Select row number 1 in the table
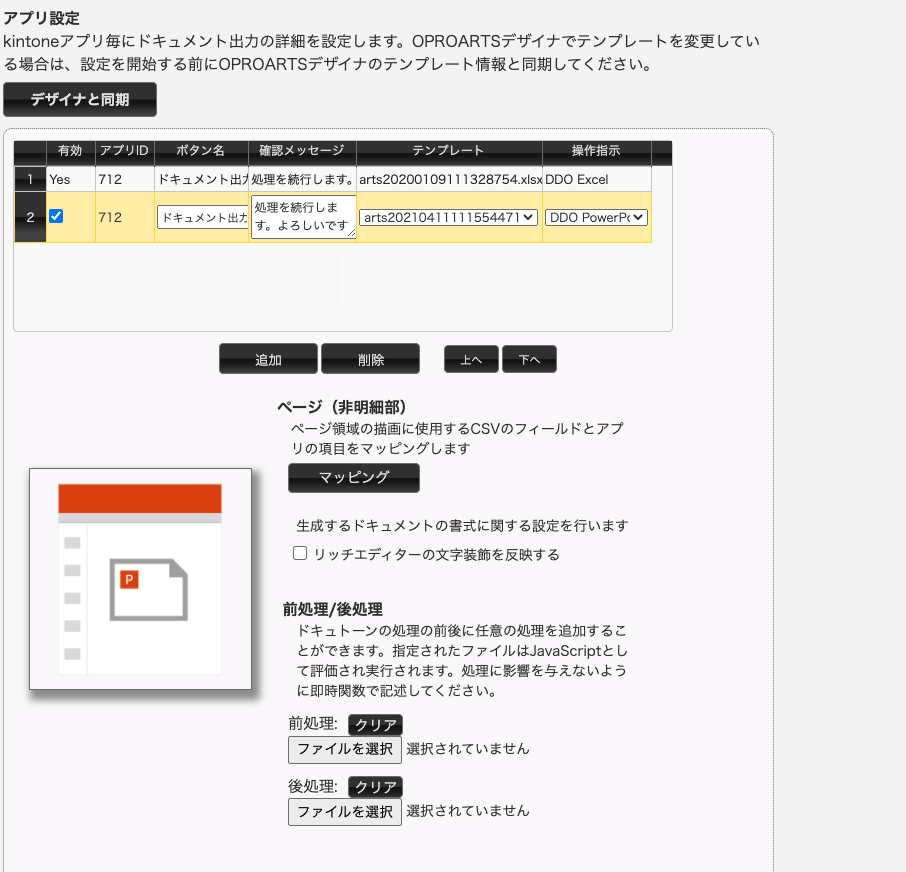The width and height of the screenshot is (906, 872). [x=30, y=179]
